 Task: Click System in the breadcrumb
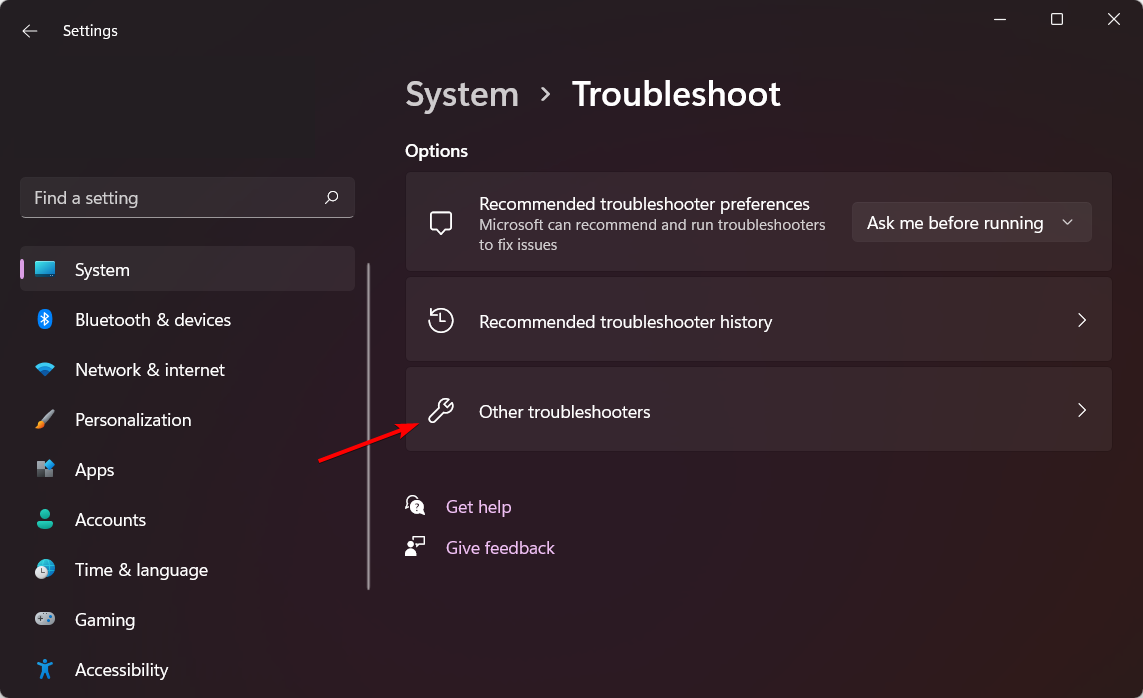pos(462,95)
